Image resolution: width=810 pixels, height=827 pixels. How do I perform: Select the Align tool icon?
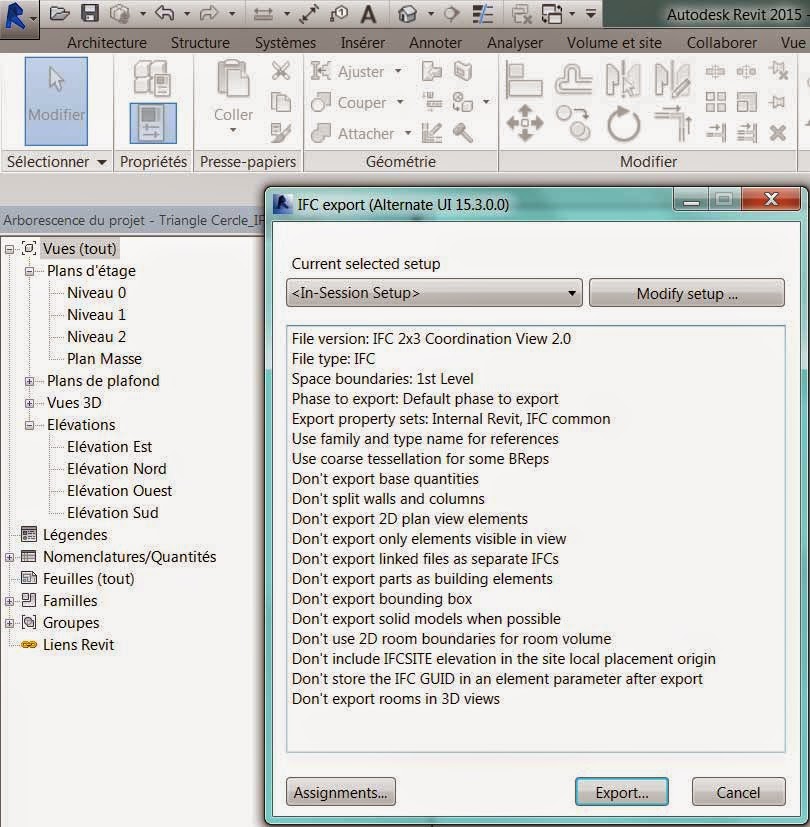click(x=524, y=80)
